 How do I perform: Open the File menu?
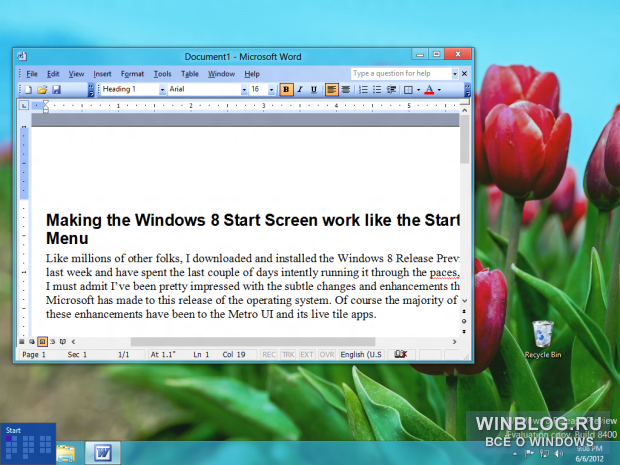tap(32, 74)
